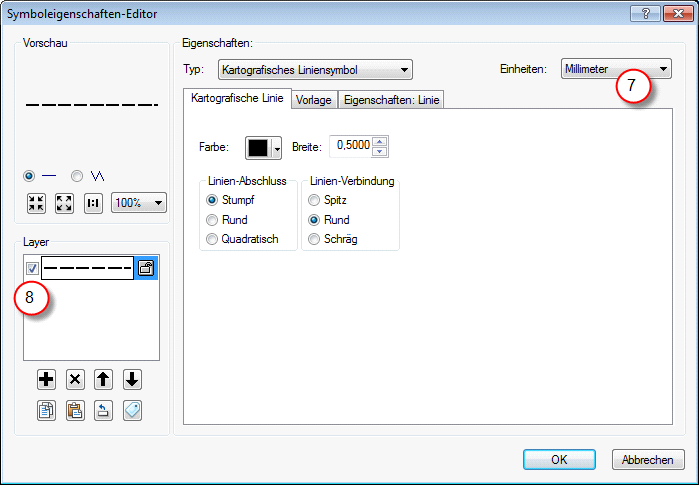Add a new layer with plus icon
The height and width of the screenshot is (485, 699).
click(46, 379)
